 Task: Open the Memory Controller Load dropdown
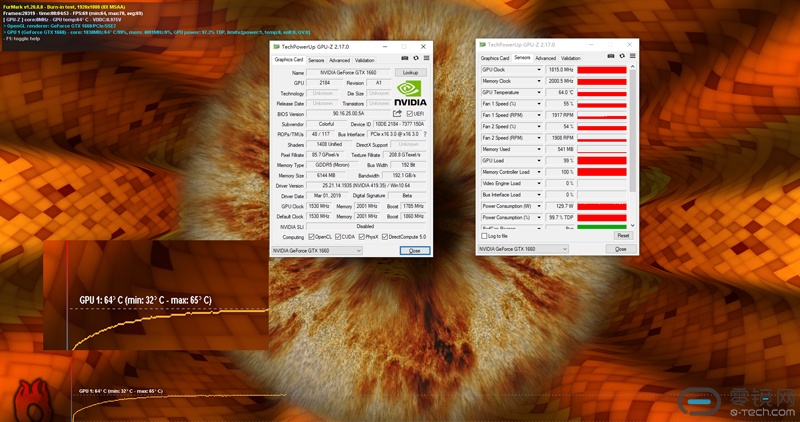[x=538, y=172]
